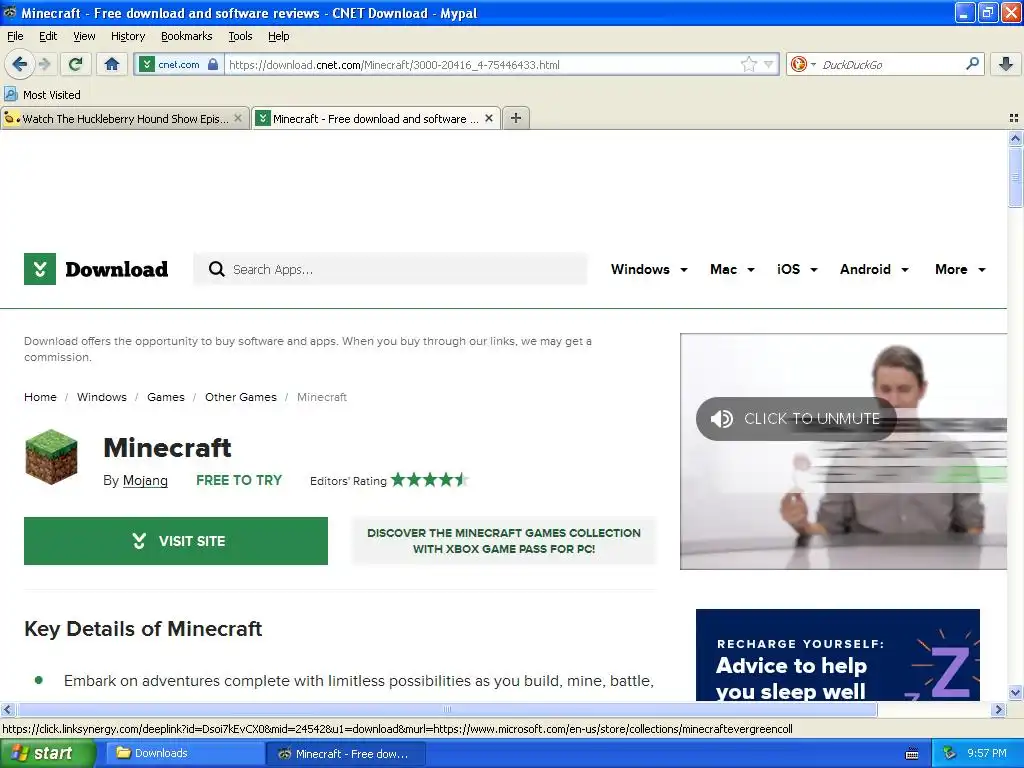Click the taskbar clock showing 9:57 PM

(x=986, y=753)
